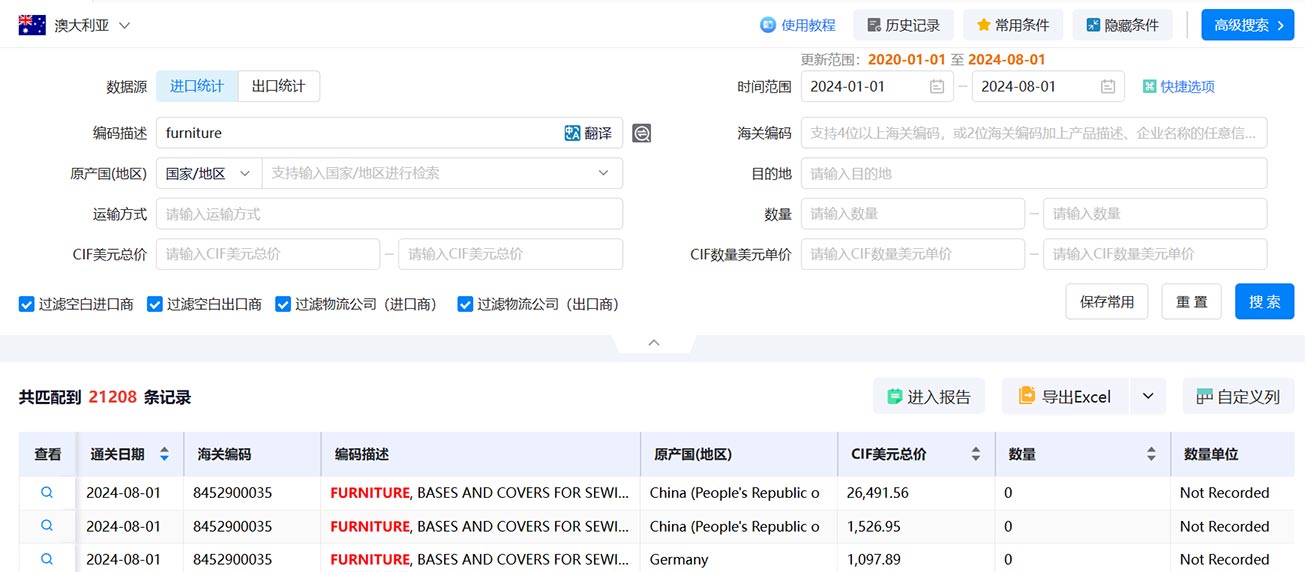Open 常用条件 saved conditions
Image resolution: width=1305 pixels, height=572 pixels.
click(x=1012, y=25)
